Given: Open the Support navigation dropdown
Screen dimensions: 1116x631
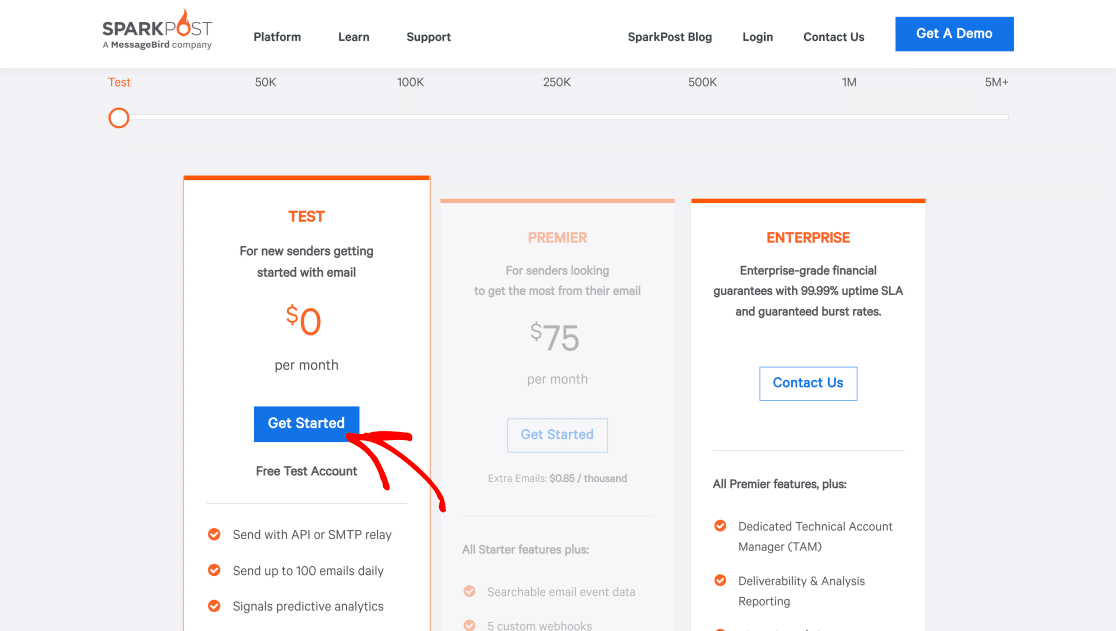Looking at the screenshot, I should 428,37.
